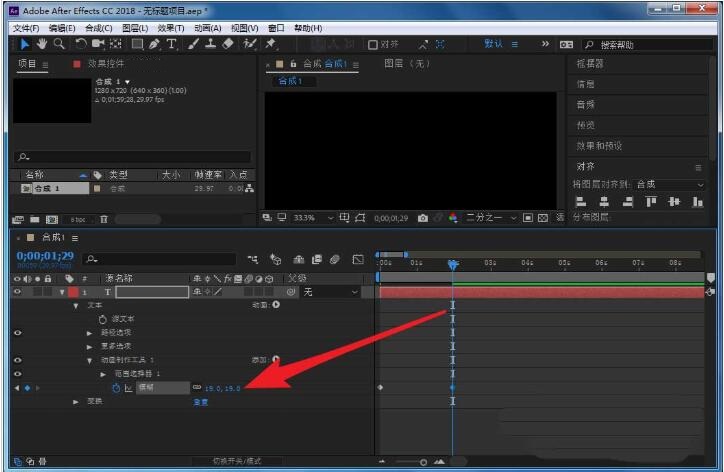724x472 pixels.
Task: Select the Unified Camera tool
Action: tap(97, 44)
